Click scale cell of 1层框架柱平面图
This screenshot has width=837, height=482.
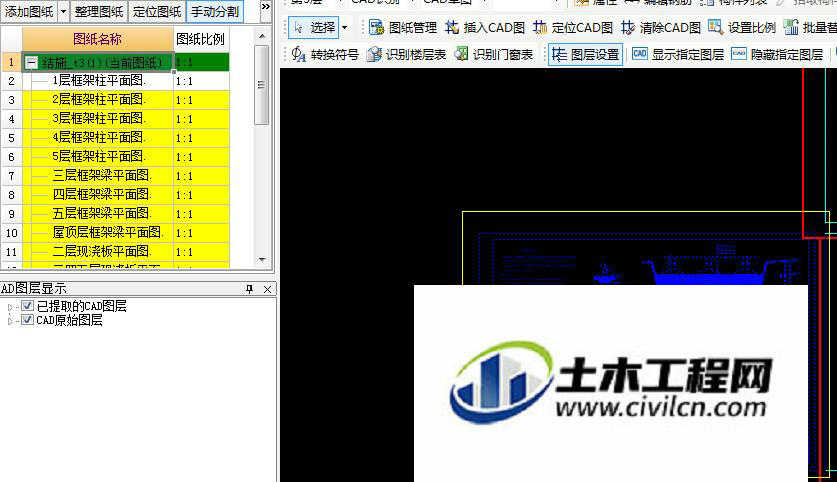[x=201, y=81]
